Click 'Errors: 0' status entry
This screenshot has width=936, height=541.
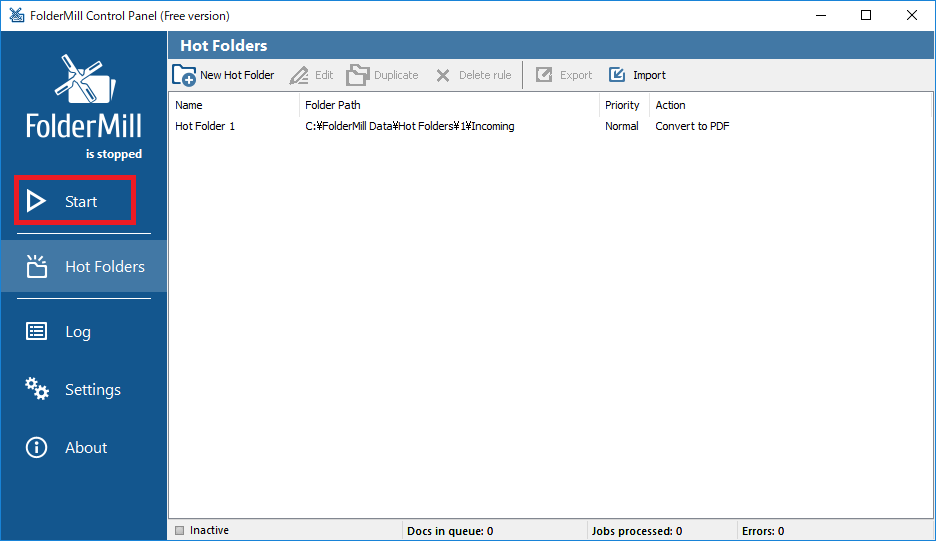coord(763,531)
